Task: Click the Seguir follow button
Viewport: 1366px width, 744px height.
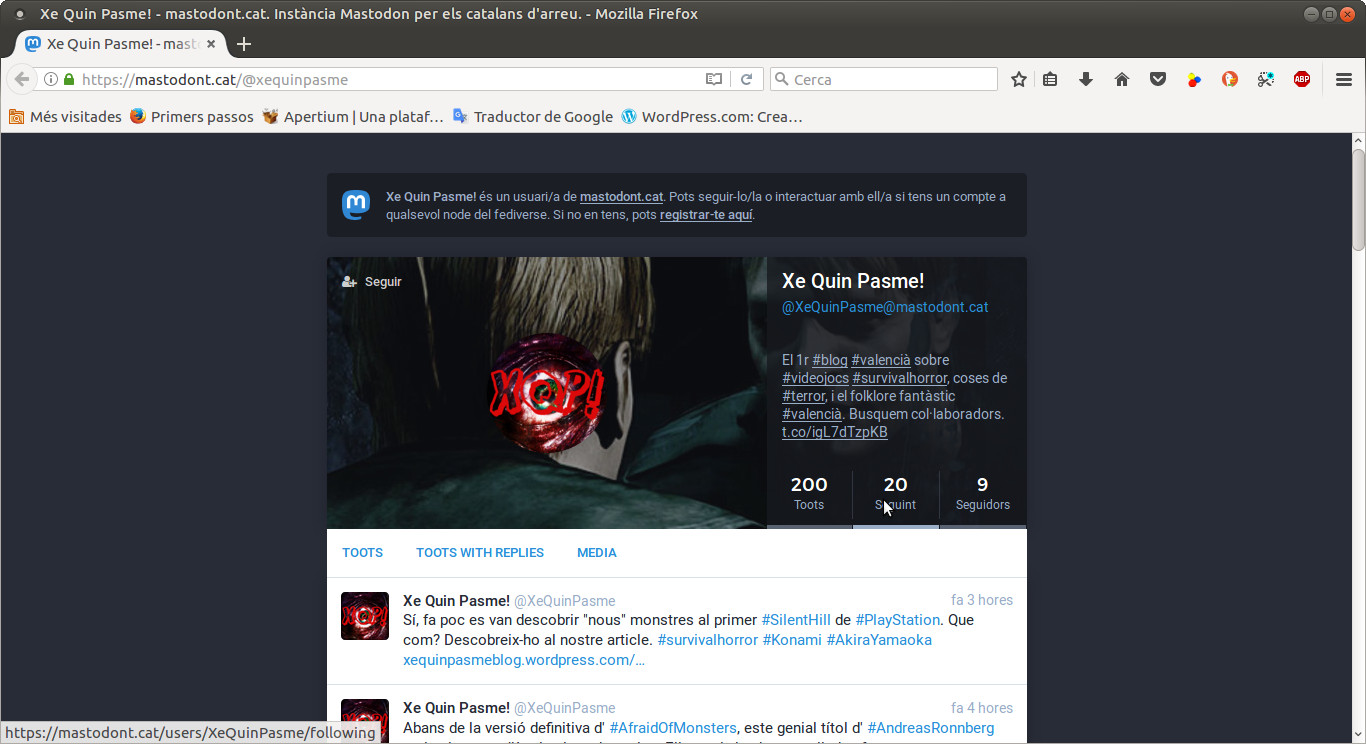Action: pos(372,282)
